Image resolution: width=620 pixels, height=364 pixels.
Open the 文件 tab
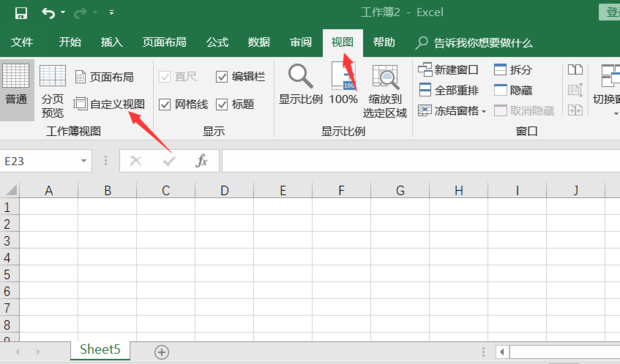pyautogui.click(x=22, y=42)
